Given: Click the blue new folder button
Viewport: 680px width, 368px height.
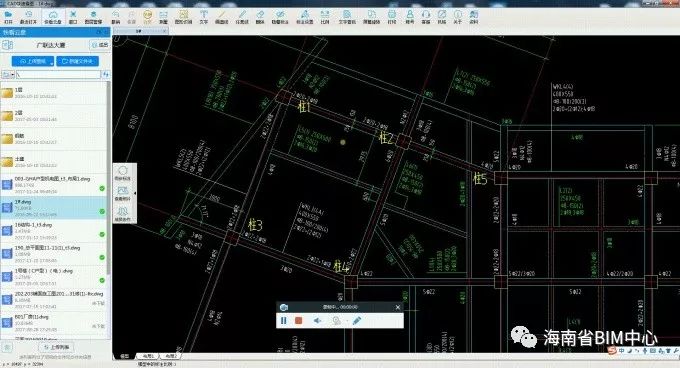Looking at the screenshot, I should click(x=78, y=62).
